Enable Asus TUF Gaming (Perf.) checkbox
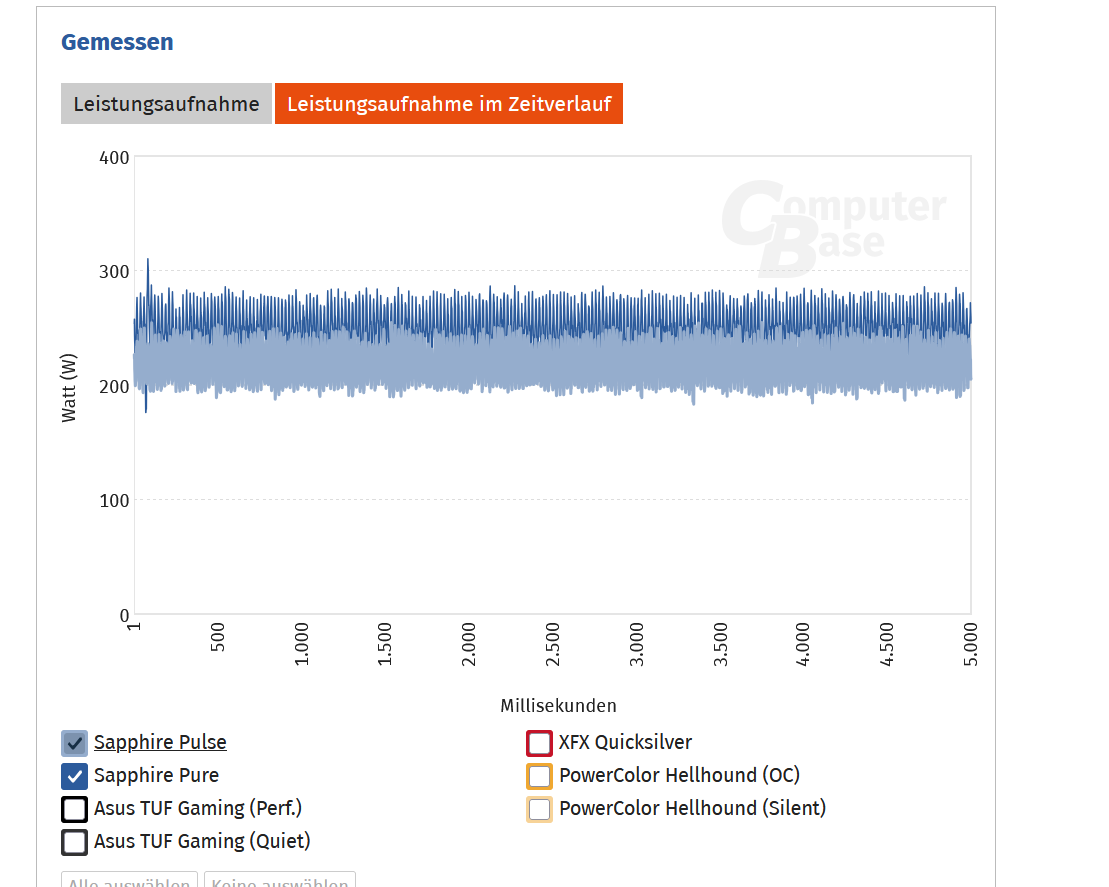1109x887 pixels. [x=74, y=809]
